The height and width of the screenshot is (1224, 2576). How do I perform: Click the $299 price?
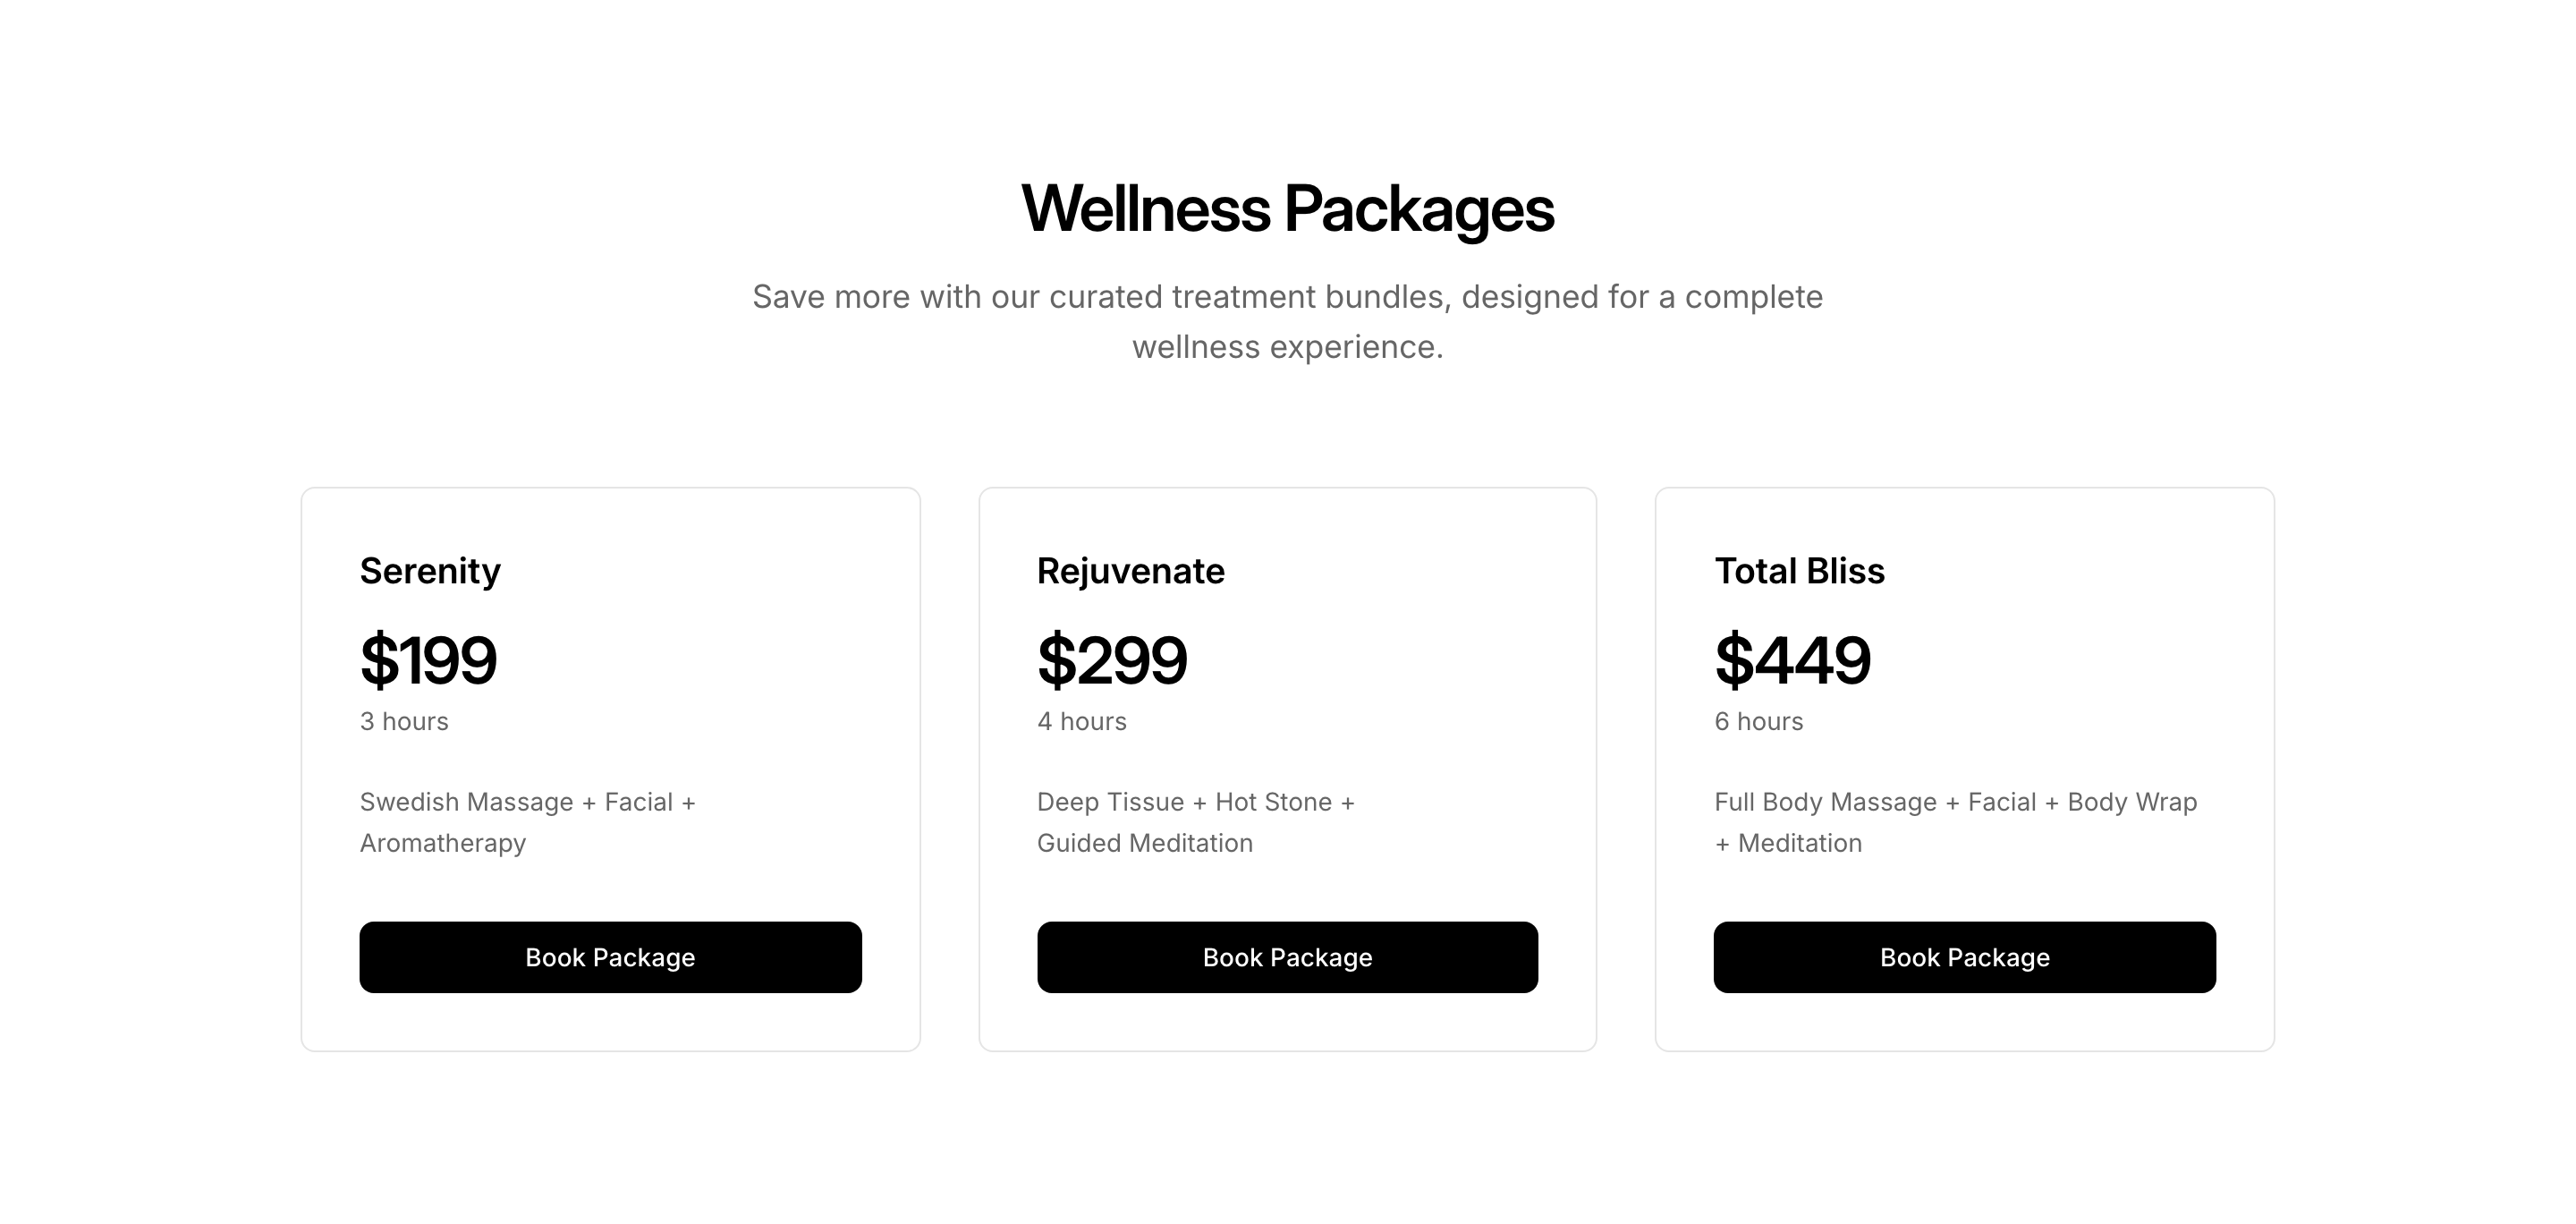(x=1112, y=660)
